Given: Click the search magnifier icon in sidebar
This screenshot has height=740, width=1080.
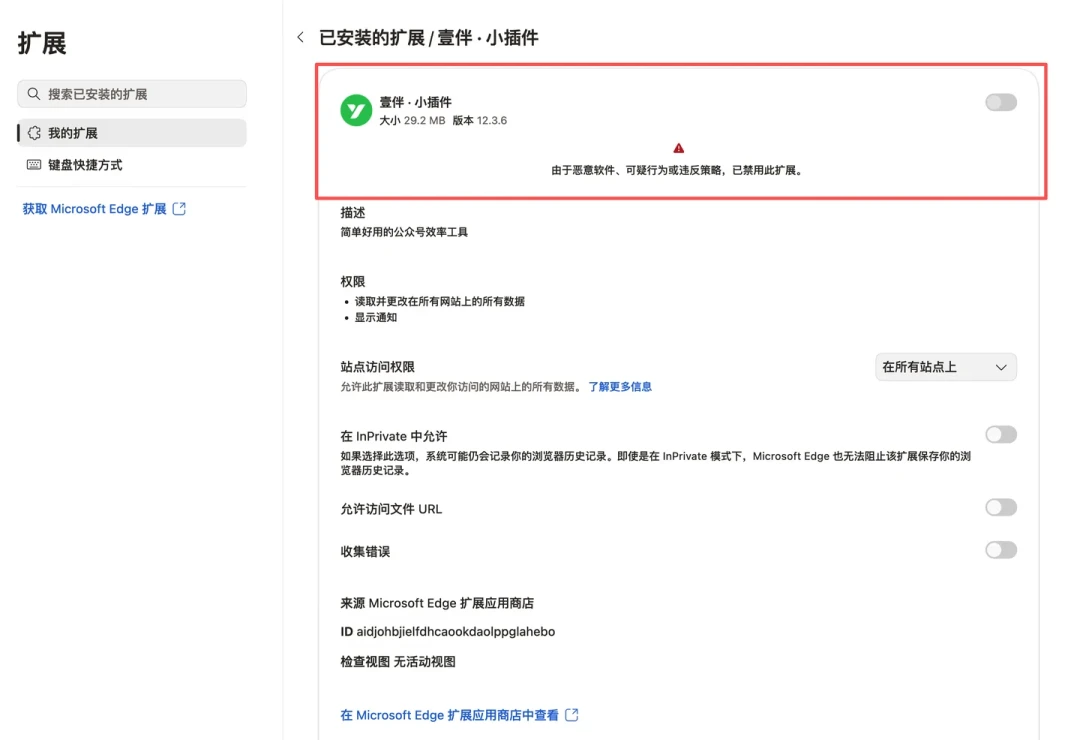Looking at the screenshot, I should click(34, 94).
